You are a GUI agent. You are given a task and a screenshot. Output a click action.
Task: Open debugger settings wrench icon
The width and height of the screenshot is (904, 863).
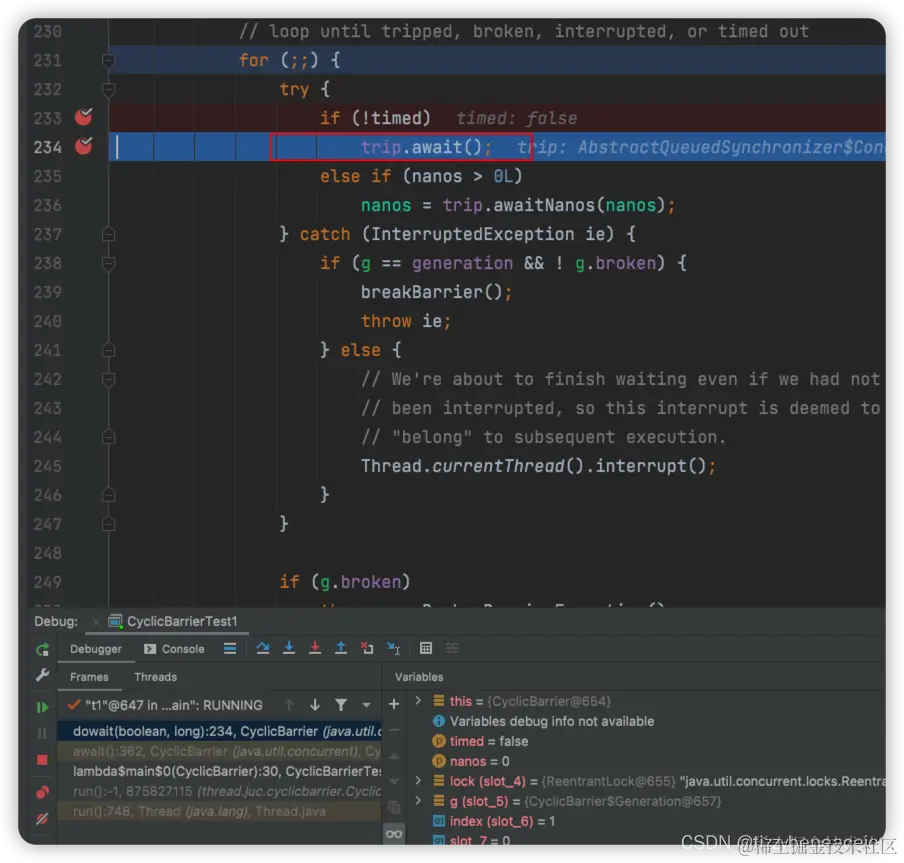click(42, 675)
